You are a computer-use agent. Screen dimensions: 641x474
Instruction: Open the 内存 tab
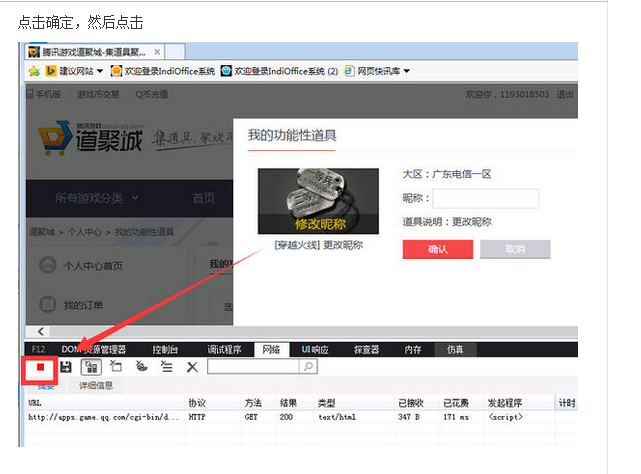pos(413,350)
